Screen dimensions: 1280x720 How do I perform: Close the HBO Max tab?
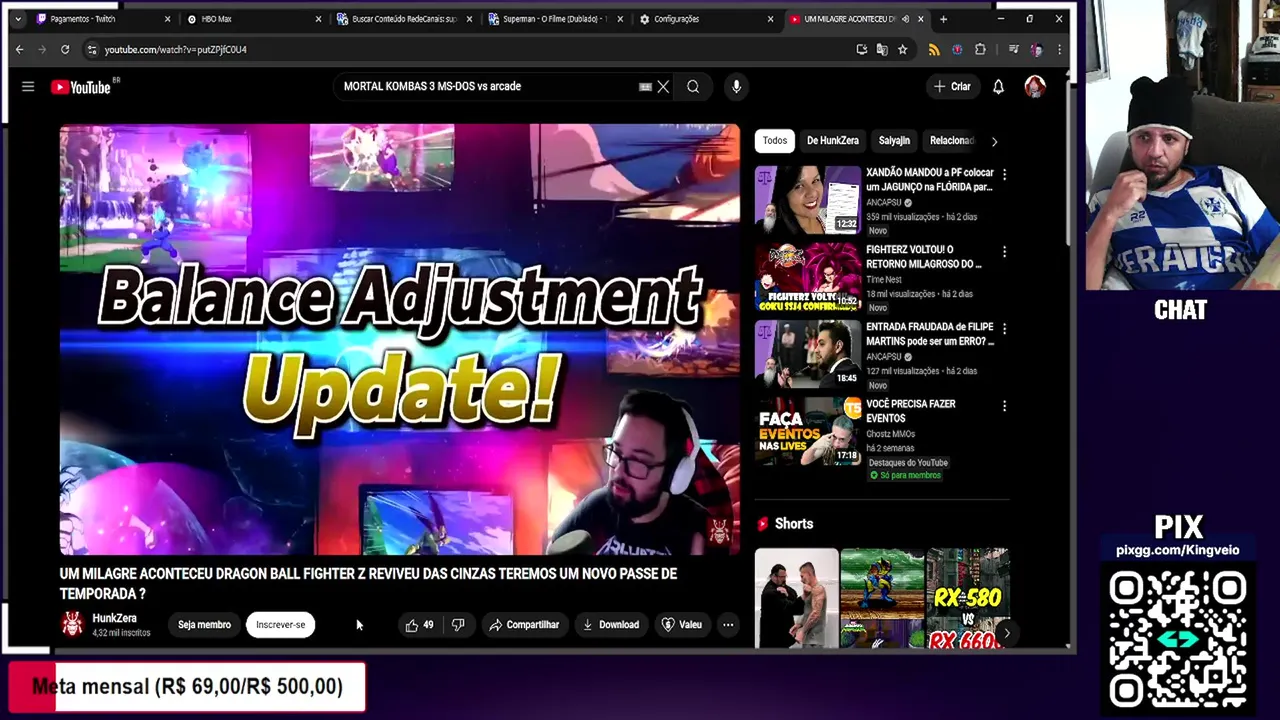(318, 19)
